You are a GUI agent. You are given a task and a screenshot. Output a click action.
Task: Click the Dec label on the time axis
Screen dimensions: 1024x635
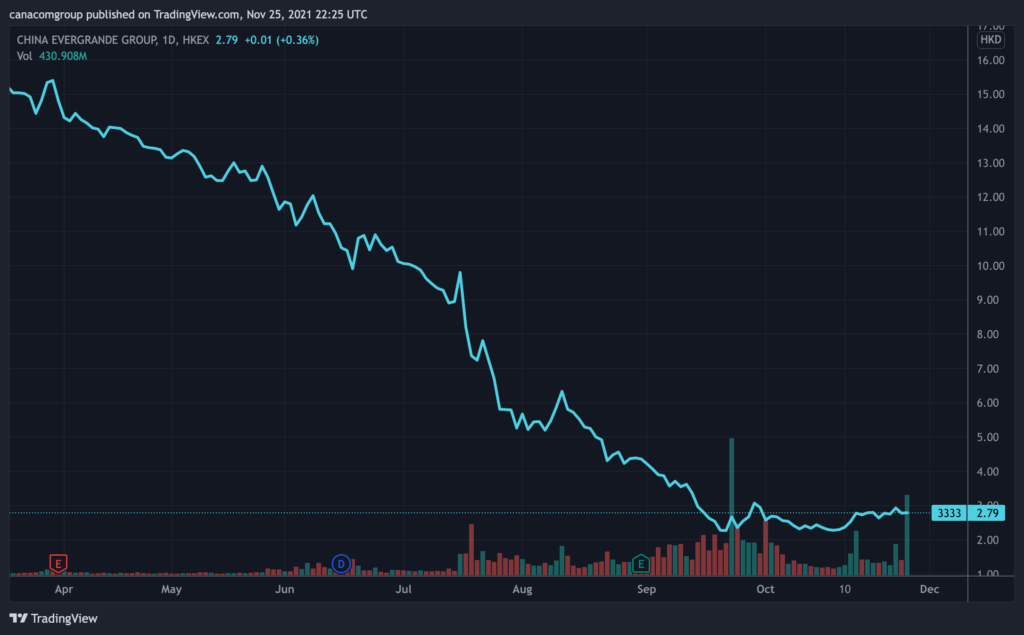(929, 589)
